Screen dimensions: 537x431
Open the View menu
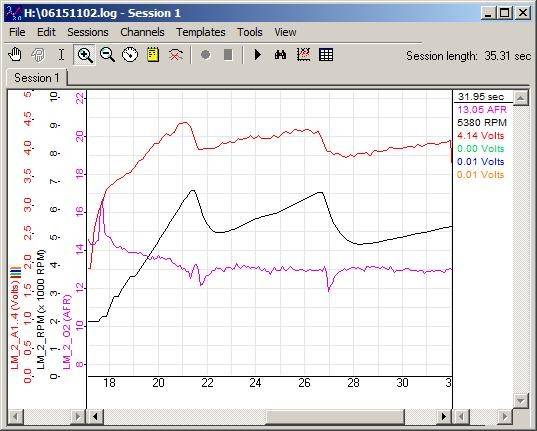coord(285,32)
